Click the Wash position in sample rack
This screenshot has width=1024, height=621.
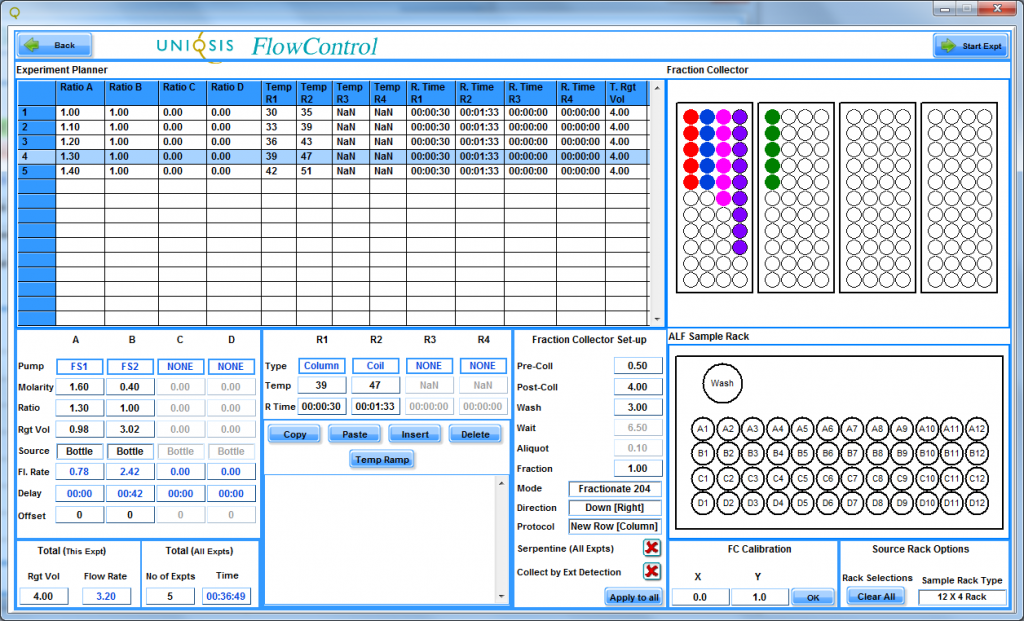[x=722, y=383]
